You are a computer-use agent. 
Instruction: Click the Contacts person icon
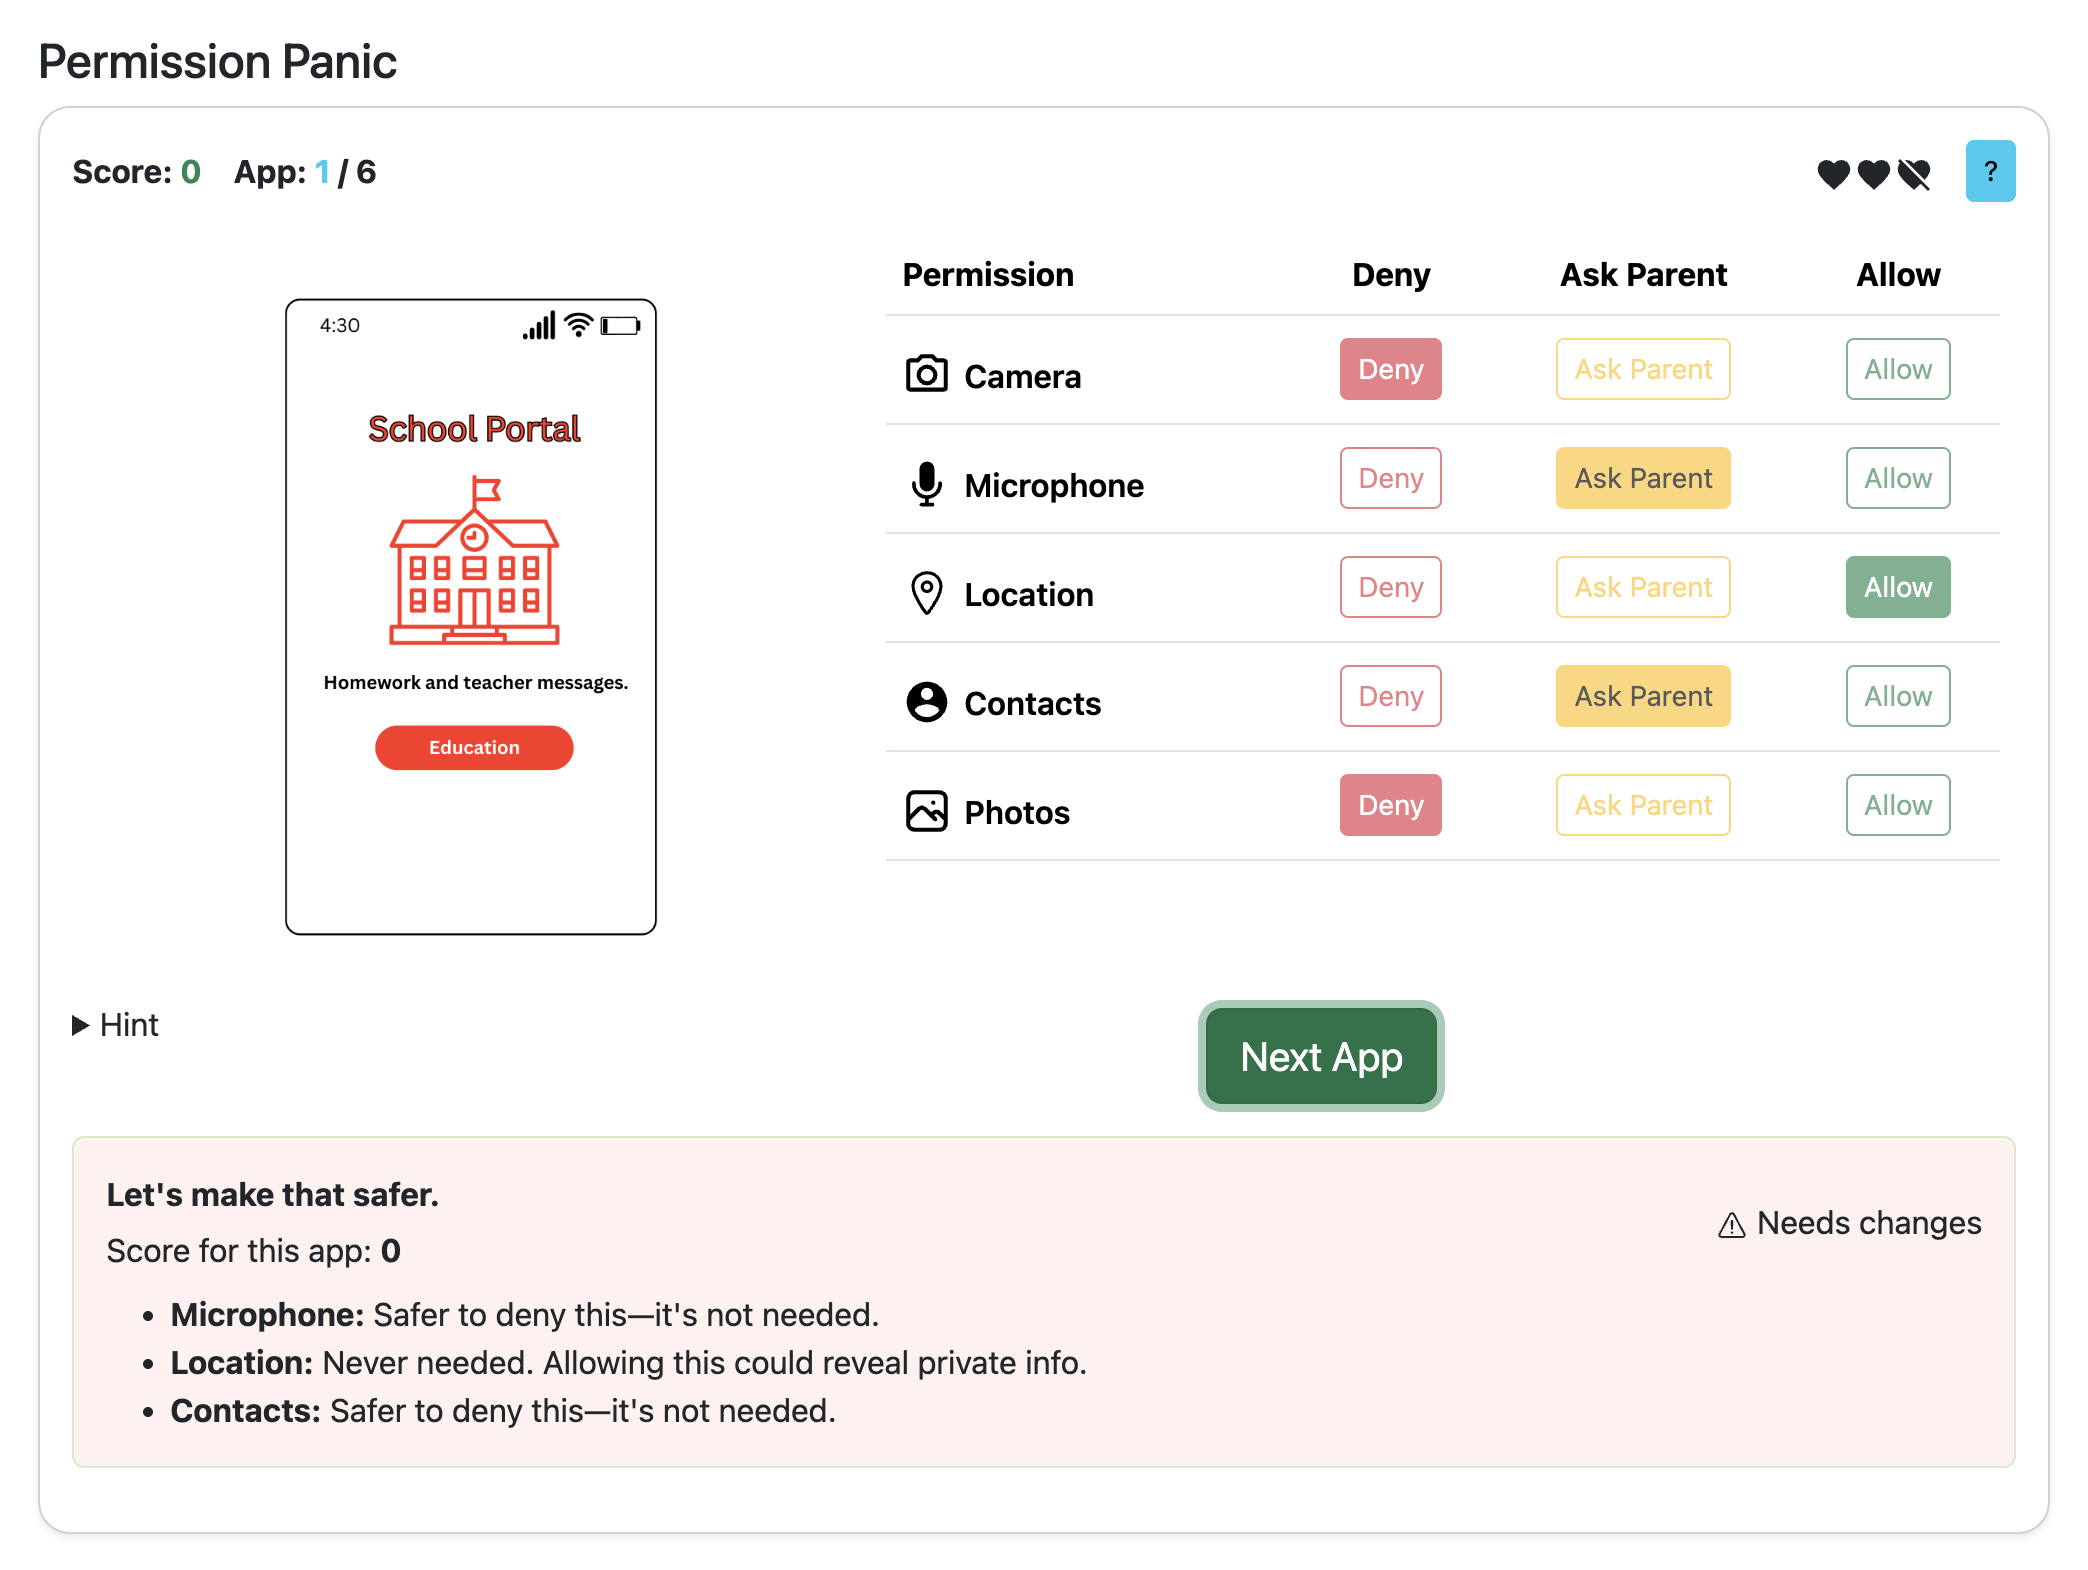(x=926, y=702)
